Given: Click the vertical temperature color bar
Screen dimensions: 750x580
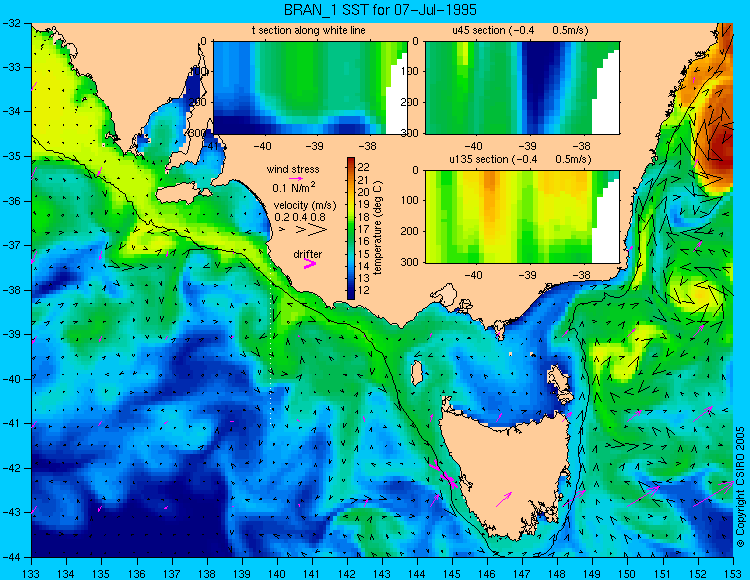Looking at the screenshot, I should point(351,228).
